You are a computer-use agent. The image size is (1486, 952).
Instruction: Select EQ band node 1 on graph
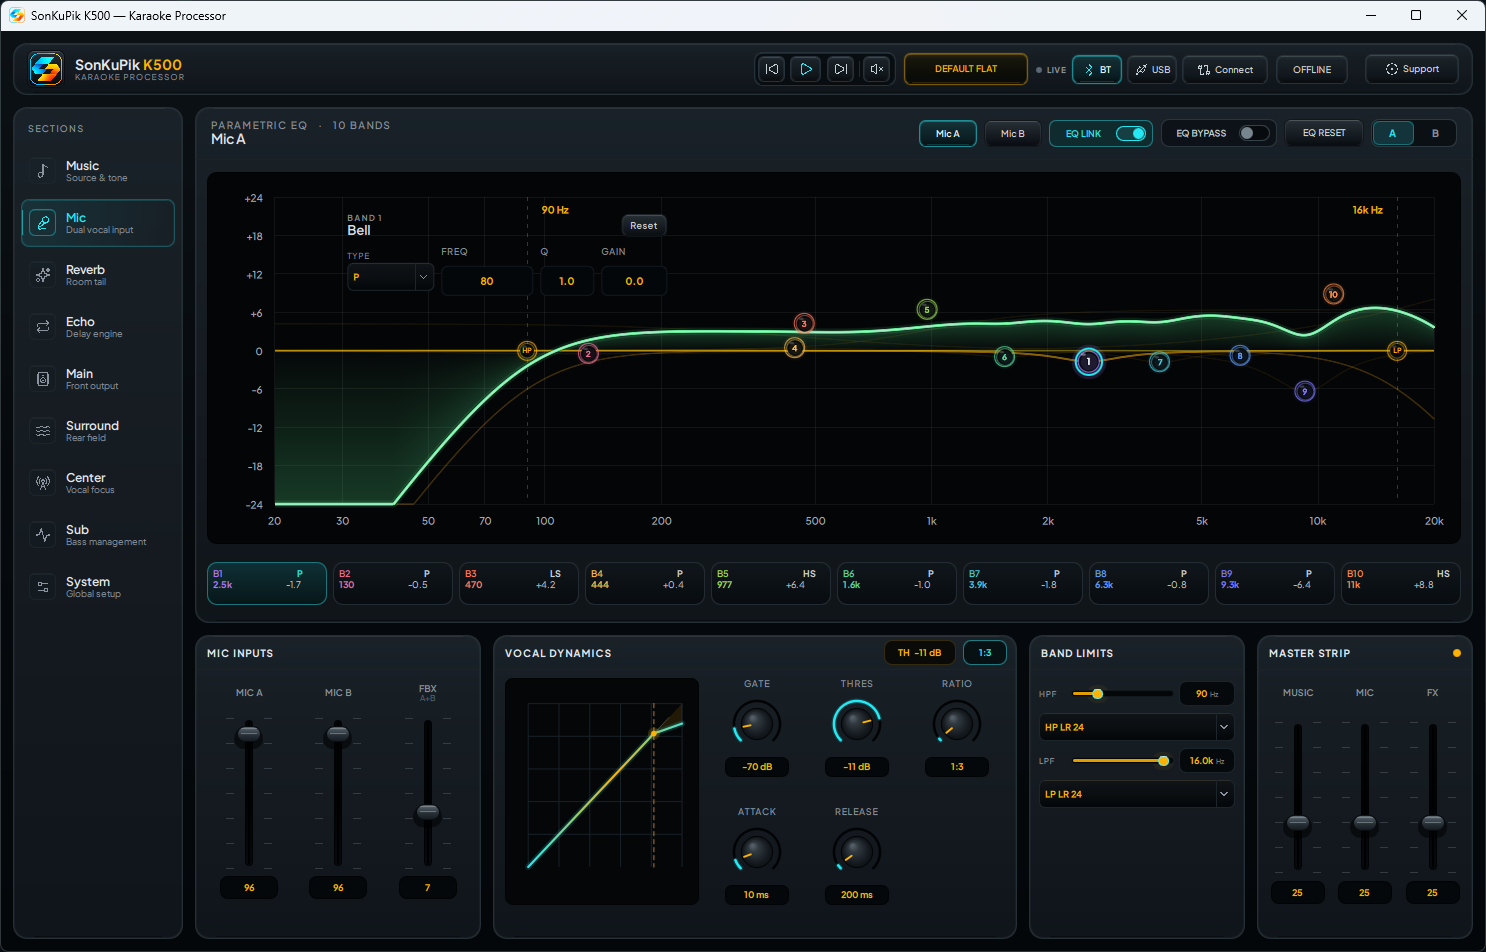pyautogui.click(x=1089, y=362)
